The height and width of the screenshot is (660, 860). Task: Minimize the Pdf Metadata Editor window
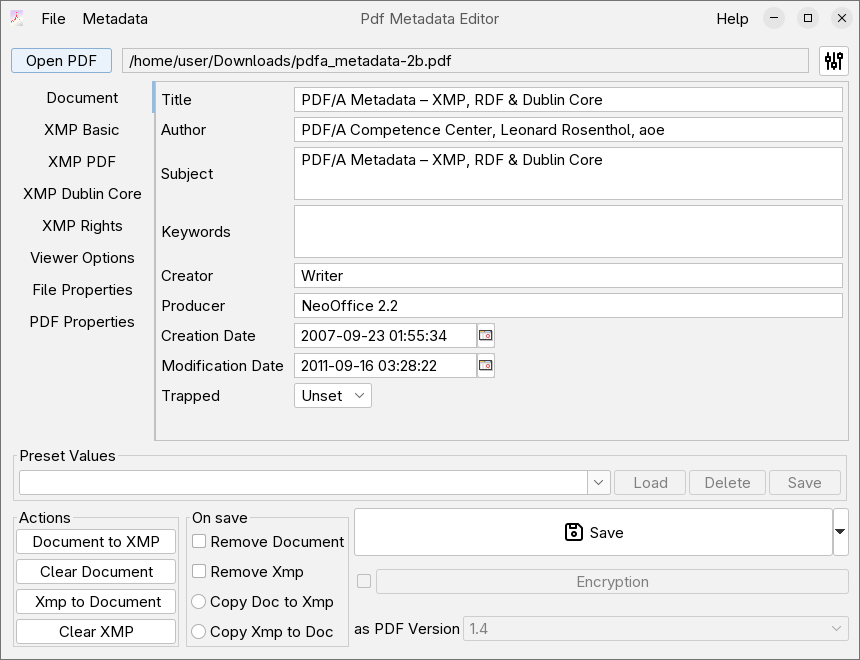coord(774,19)
